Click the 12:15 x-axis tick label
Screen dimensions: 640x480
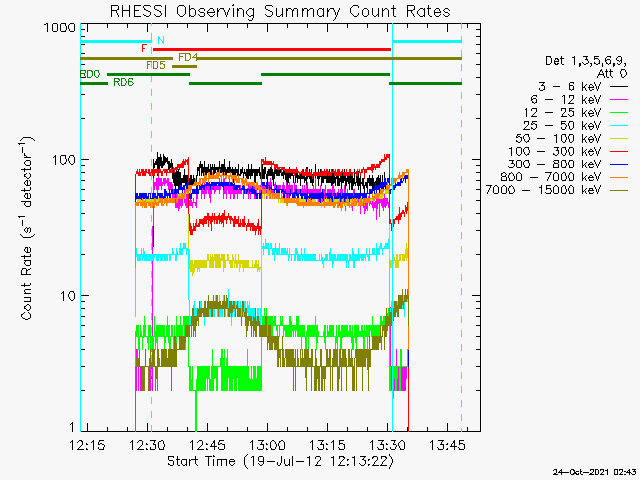pos(88,445)
